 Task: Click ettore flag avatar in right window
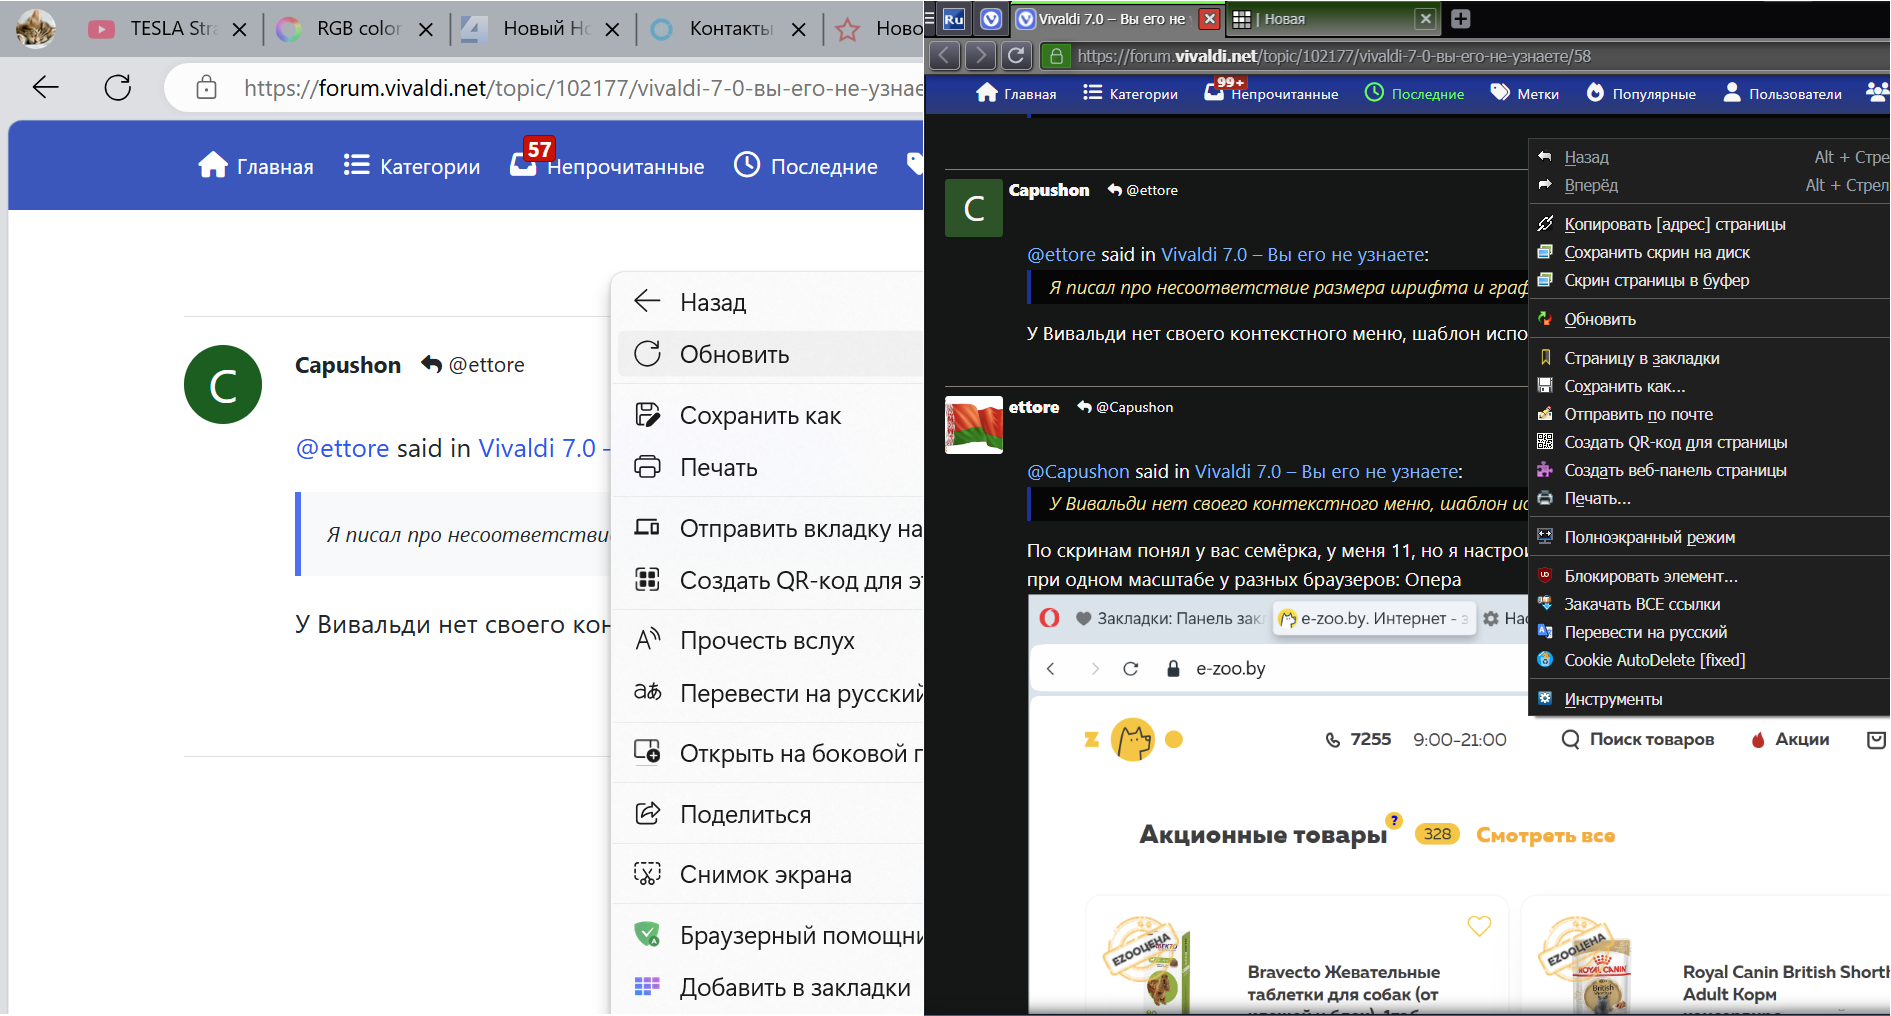[974, 425]
